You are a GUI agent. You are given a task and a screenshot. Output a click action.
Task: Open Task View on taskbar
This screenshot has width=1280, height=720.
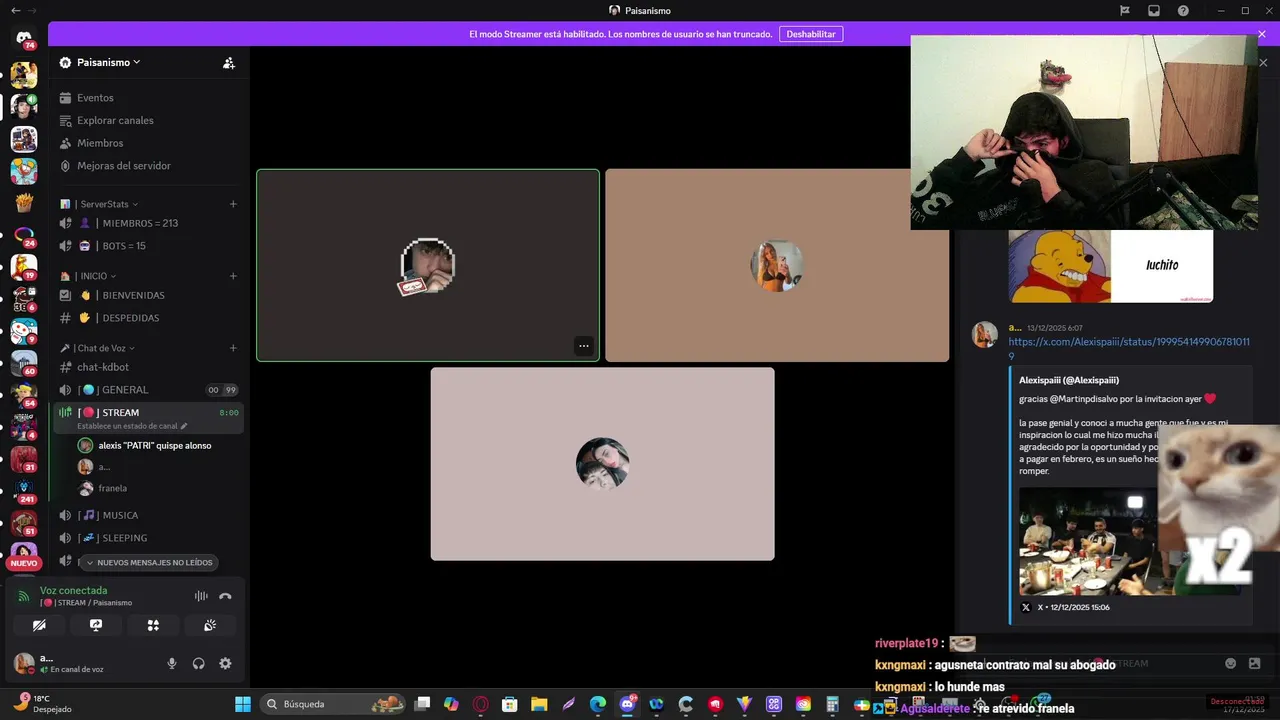pos(422,704)
